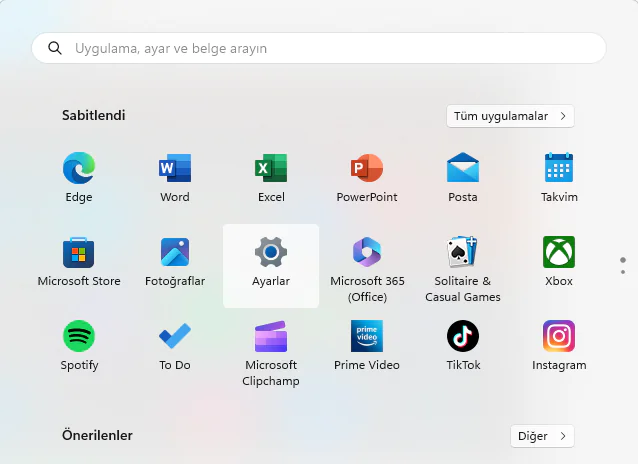Open the Takvim calendar app

(x=559, y=169)
